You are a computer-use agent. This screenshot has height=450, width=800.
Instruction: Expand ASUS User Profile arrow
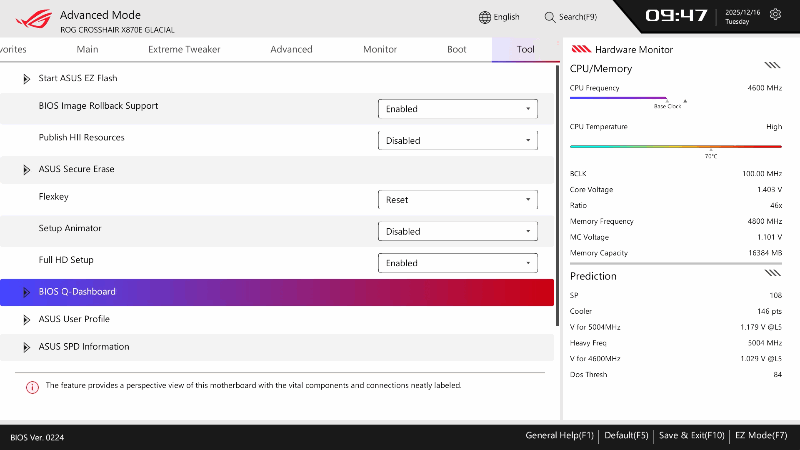click(x=27, y=319)
